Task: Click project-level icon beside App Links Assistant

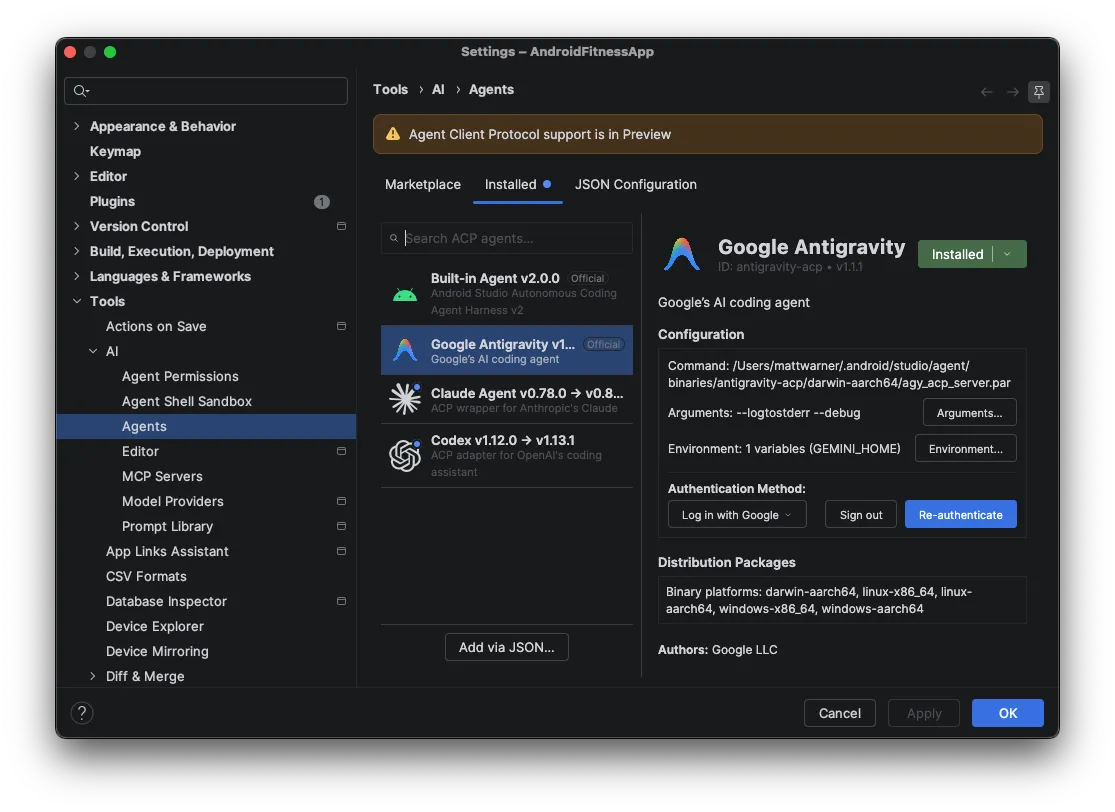Action: [x=341, y=551]
